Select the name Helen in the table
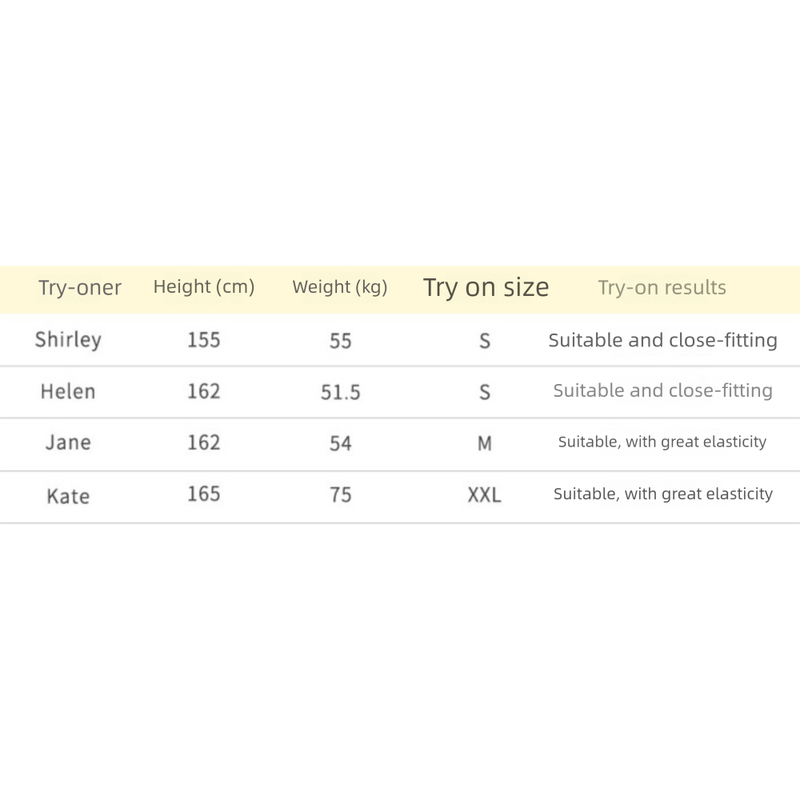The height and width of the screenshot is (800, 800). coord(68,391)
